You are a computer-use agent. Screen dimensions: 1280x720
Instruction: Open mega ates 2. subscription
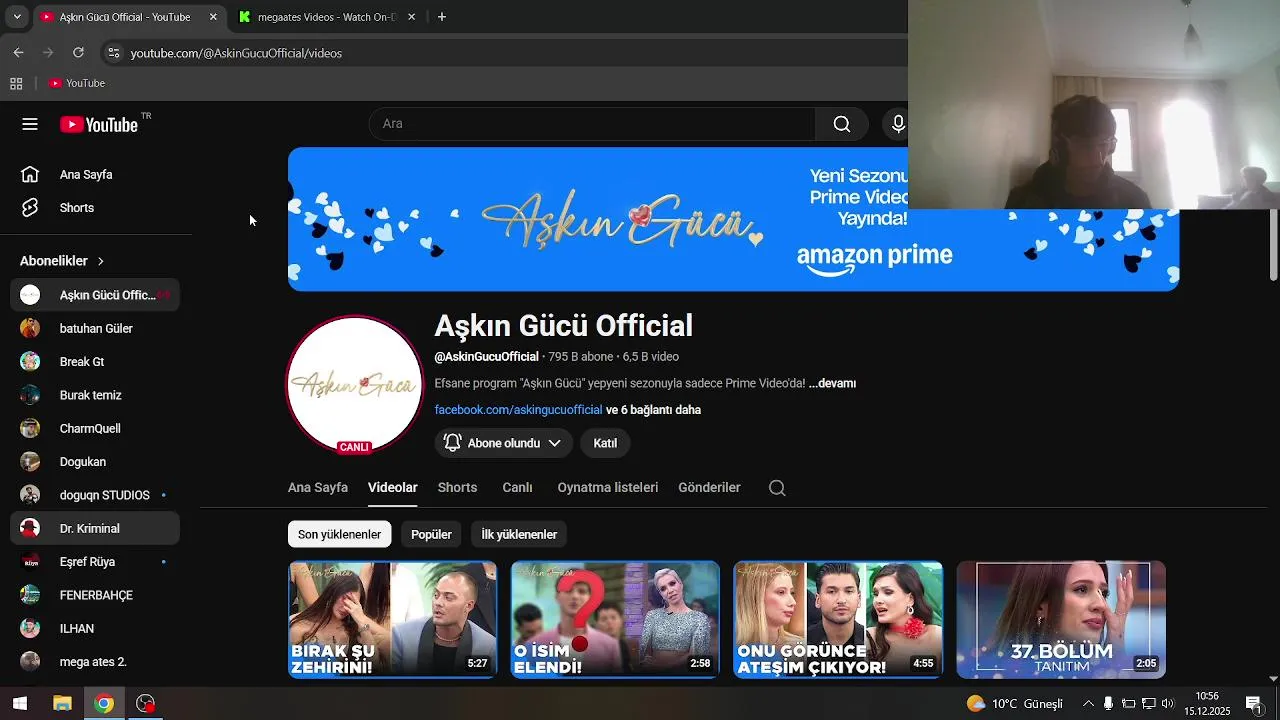tap(96, 662)
